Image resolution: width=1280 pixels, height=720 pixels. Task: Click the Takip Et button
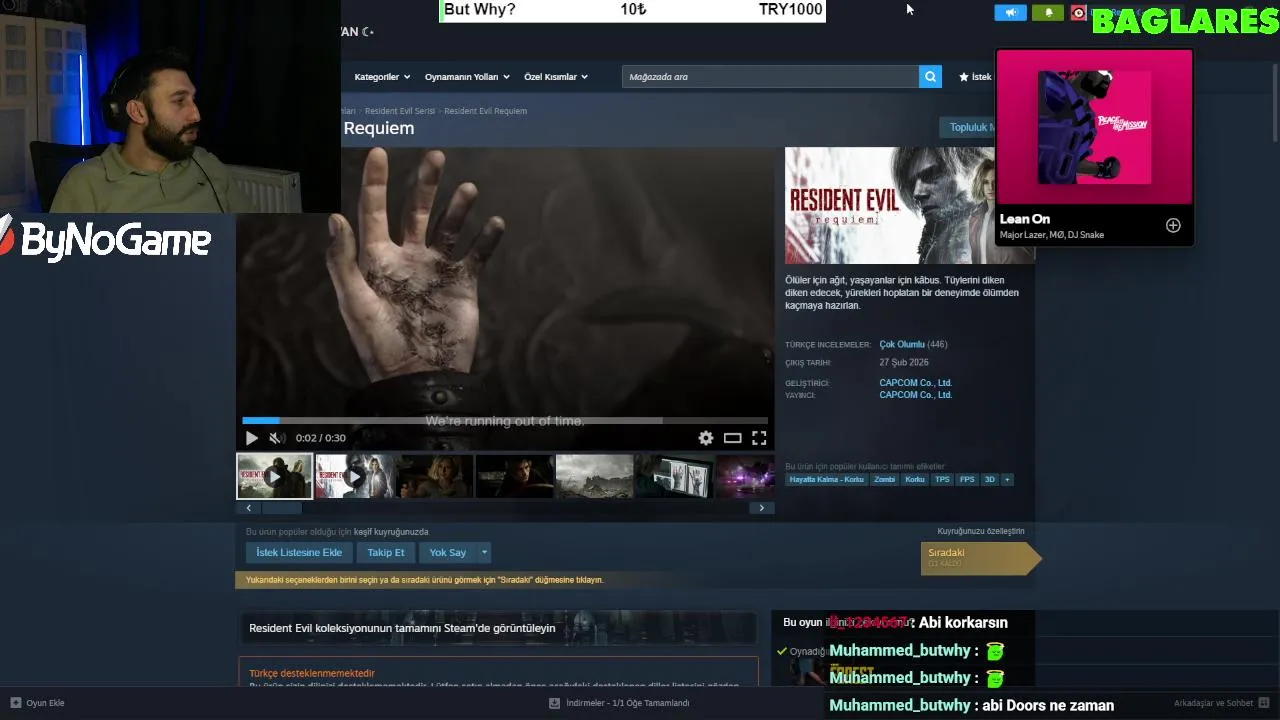pyautogui.click(x=386, y=552)
